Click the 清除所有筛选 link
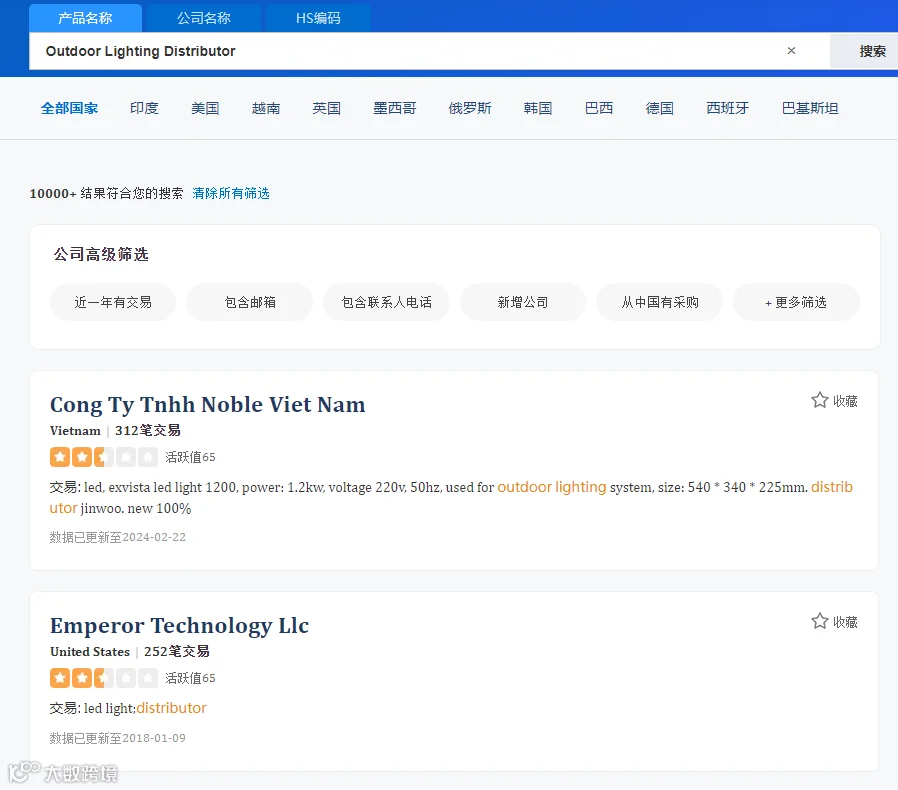 [x=231, y=194]
